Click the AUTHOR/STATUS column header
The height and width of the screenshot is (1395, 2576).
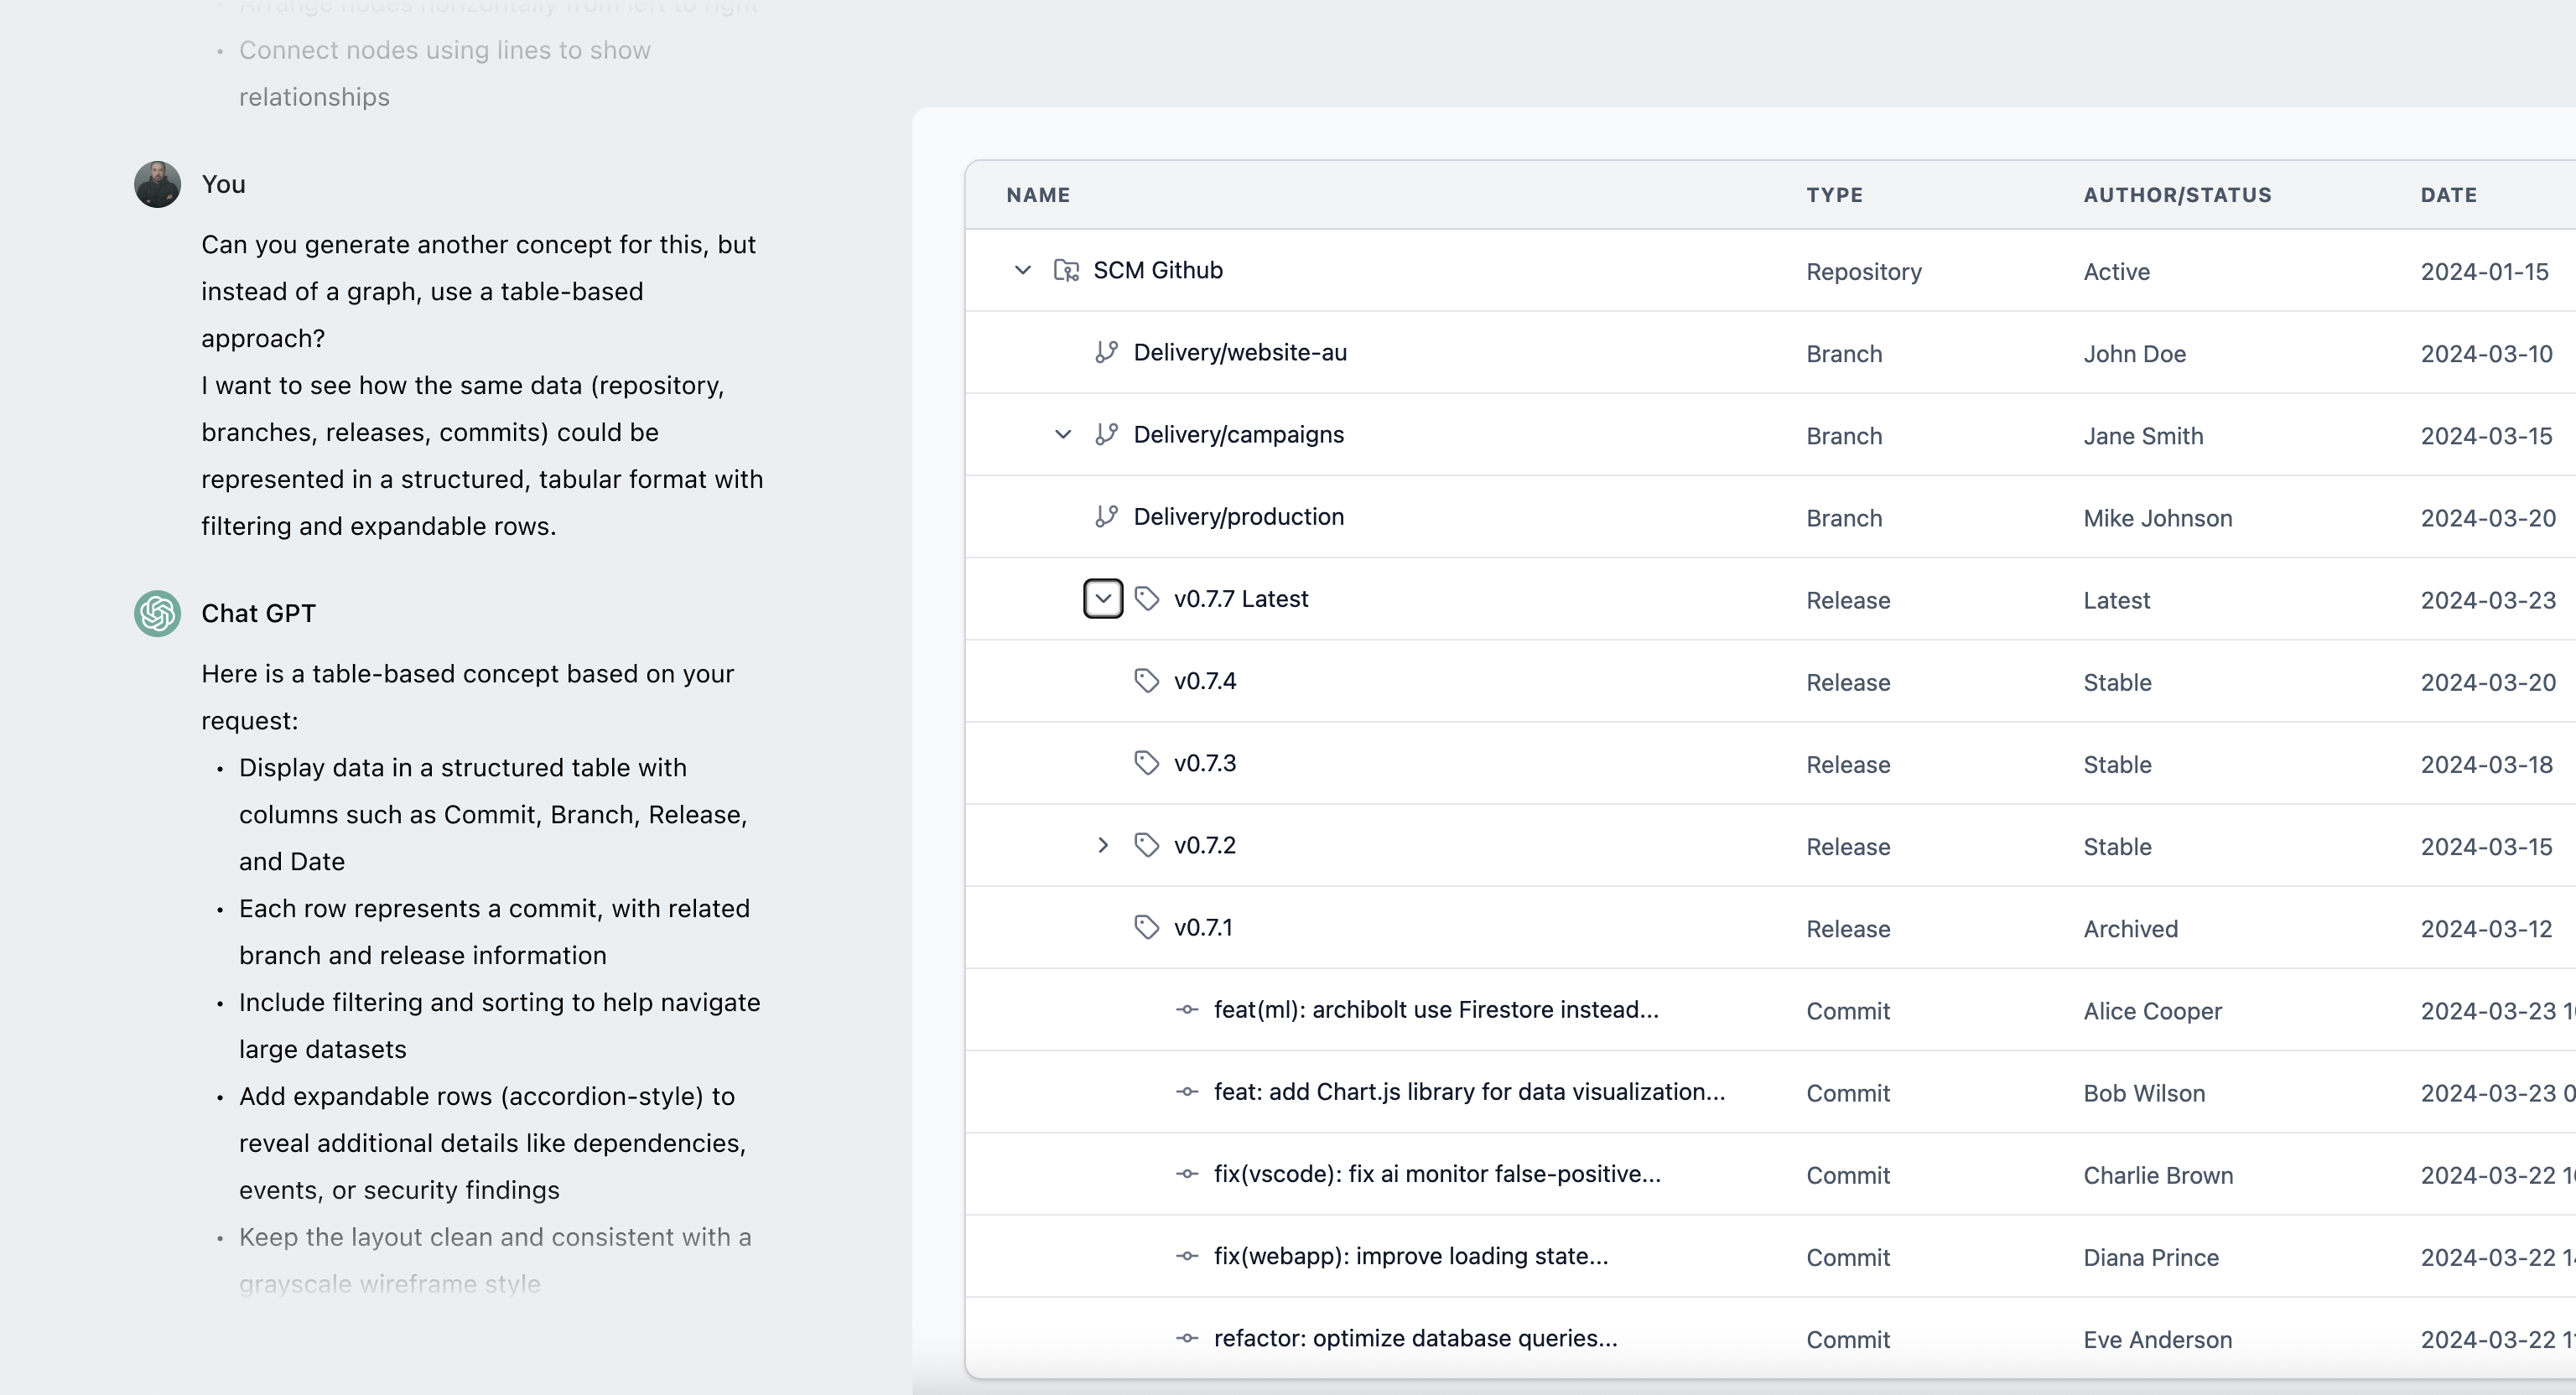[x=2177, y=195]
